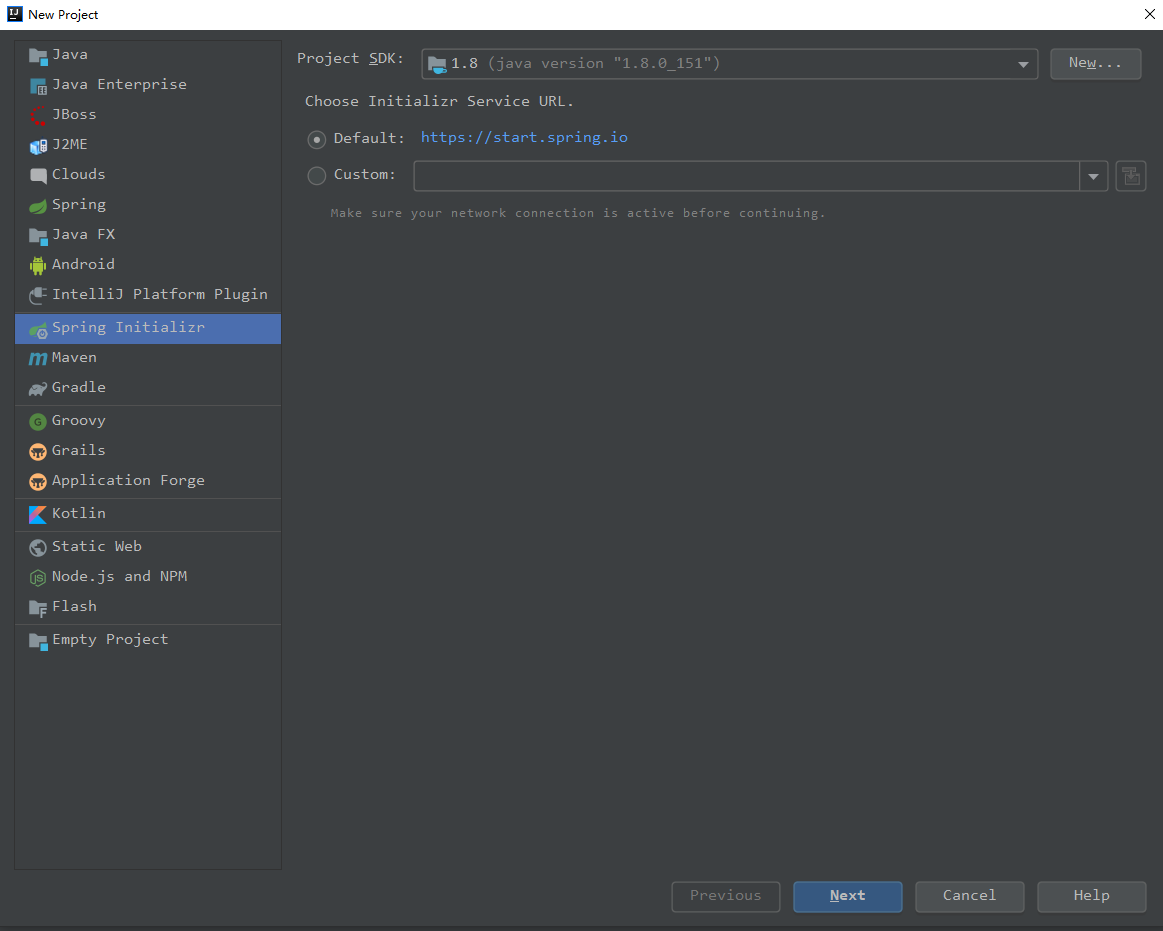Open the Project SDK dropdown

[x=1023, y=63]
